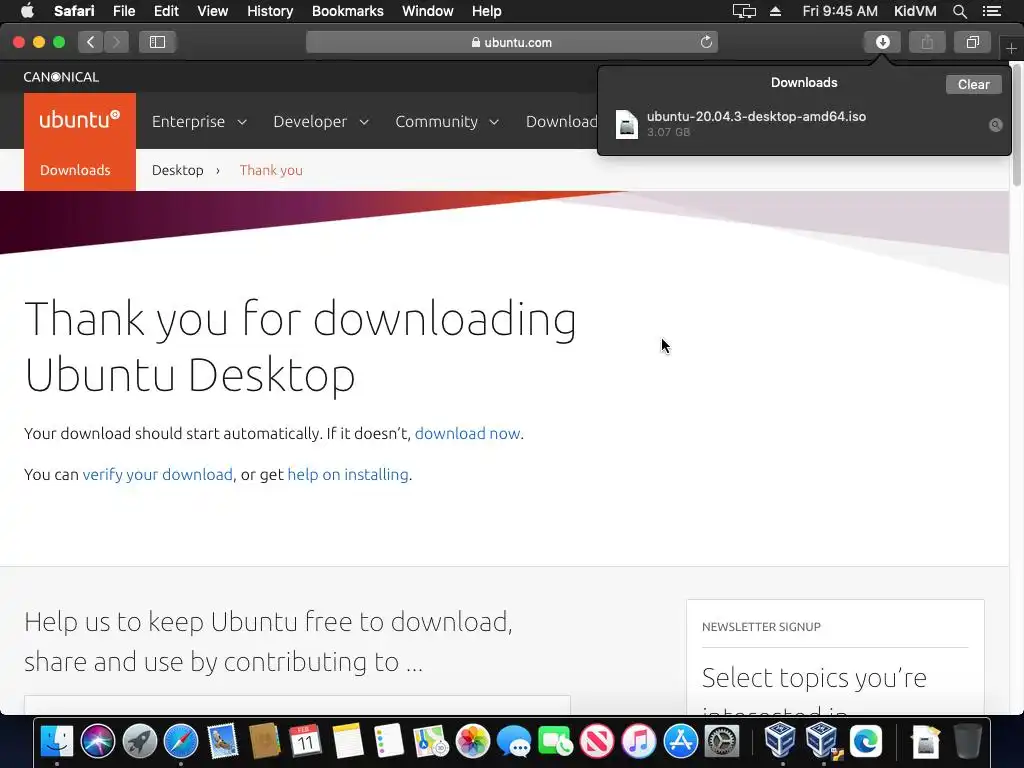The height and width of the screenshot is (768, 1024).
Task: Click the Ubuntu logo
Action: [x=80, y=120]
